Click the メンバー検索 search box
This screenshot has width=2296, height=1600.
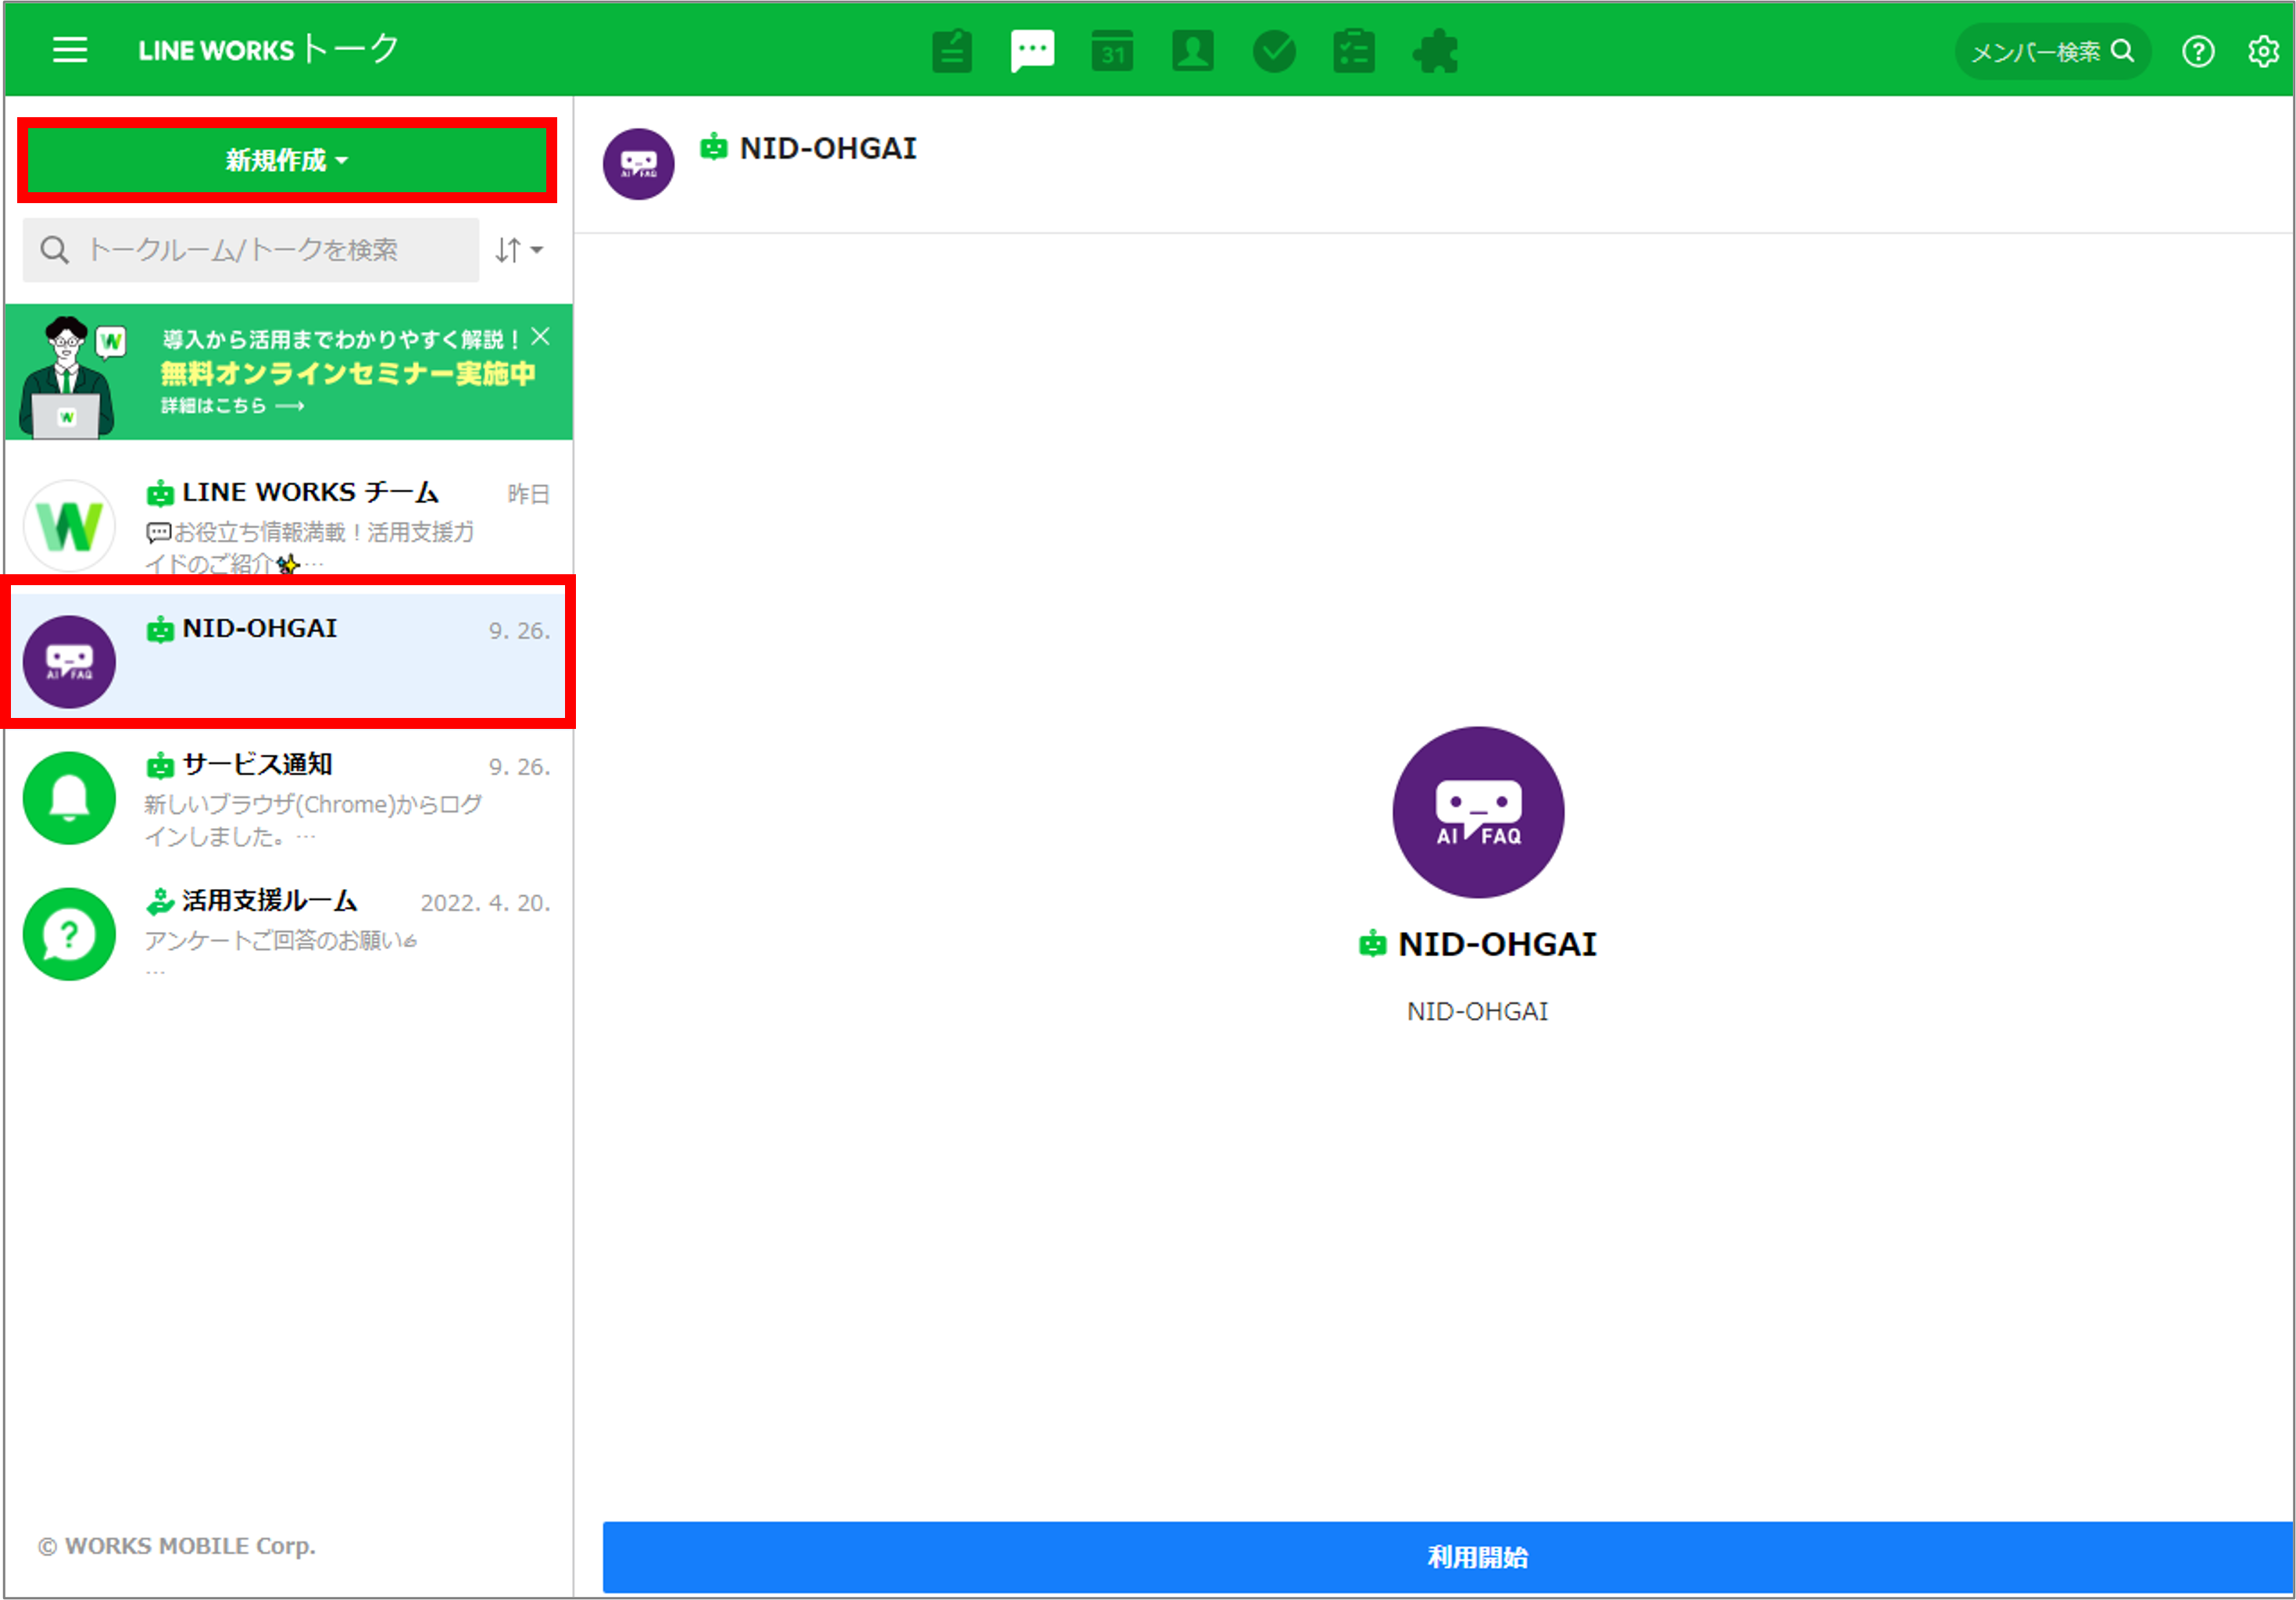[2052, 51]
